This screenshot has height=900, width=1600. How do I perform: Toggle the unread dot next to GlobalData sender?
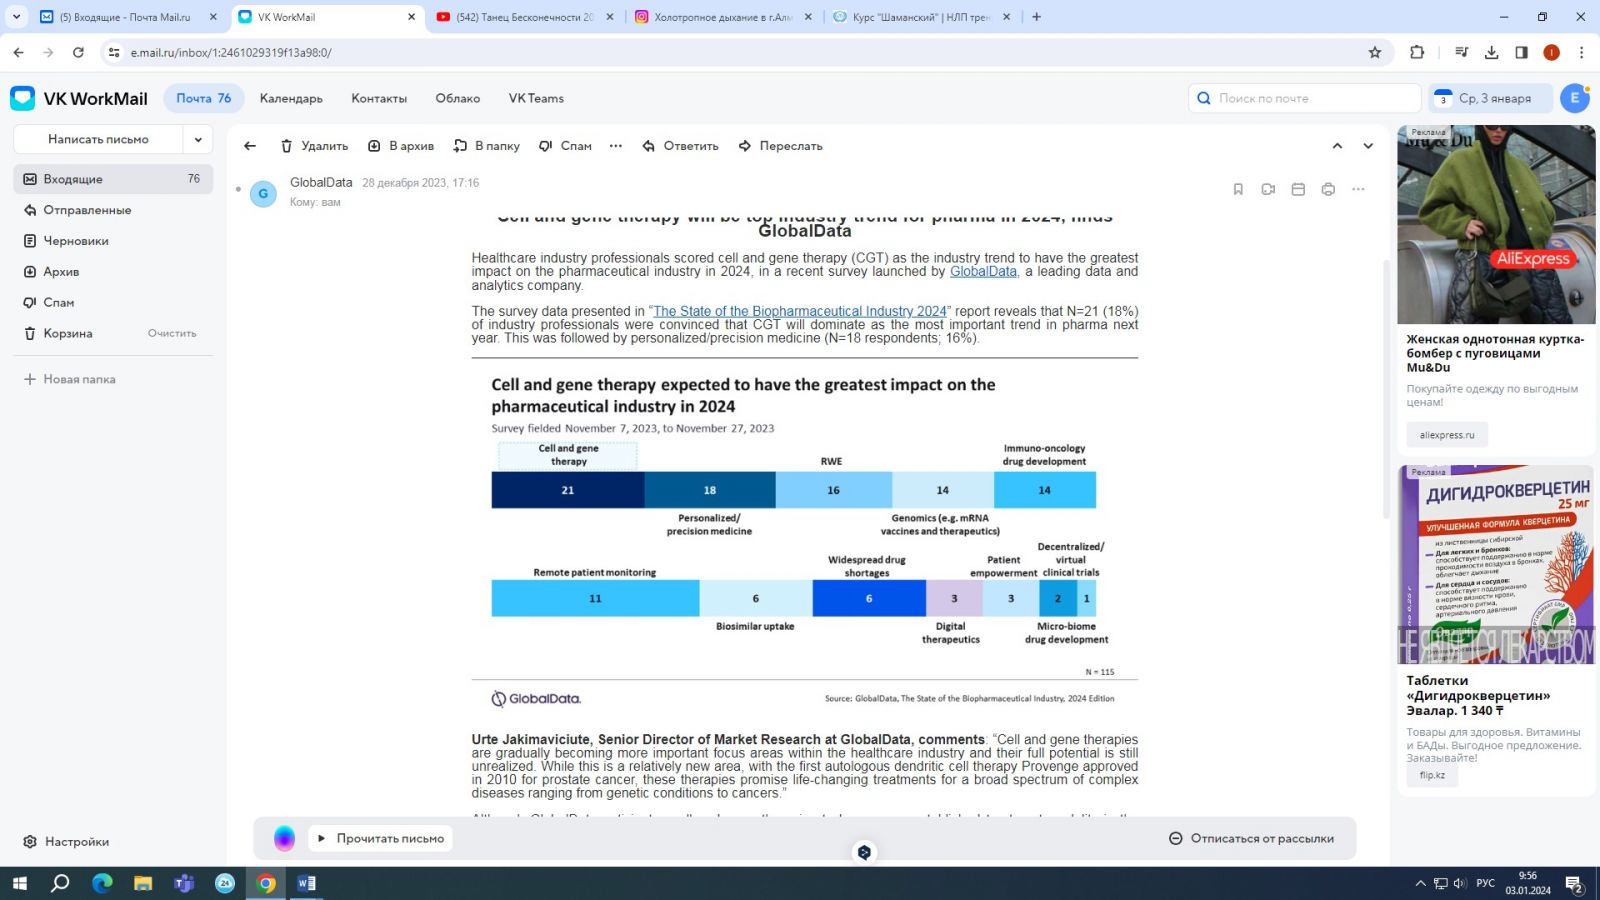pos(238,189)
